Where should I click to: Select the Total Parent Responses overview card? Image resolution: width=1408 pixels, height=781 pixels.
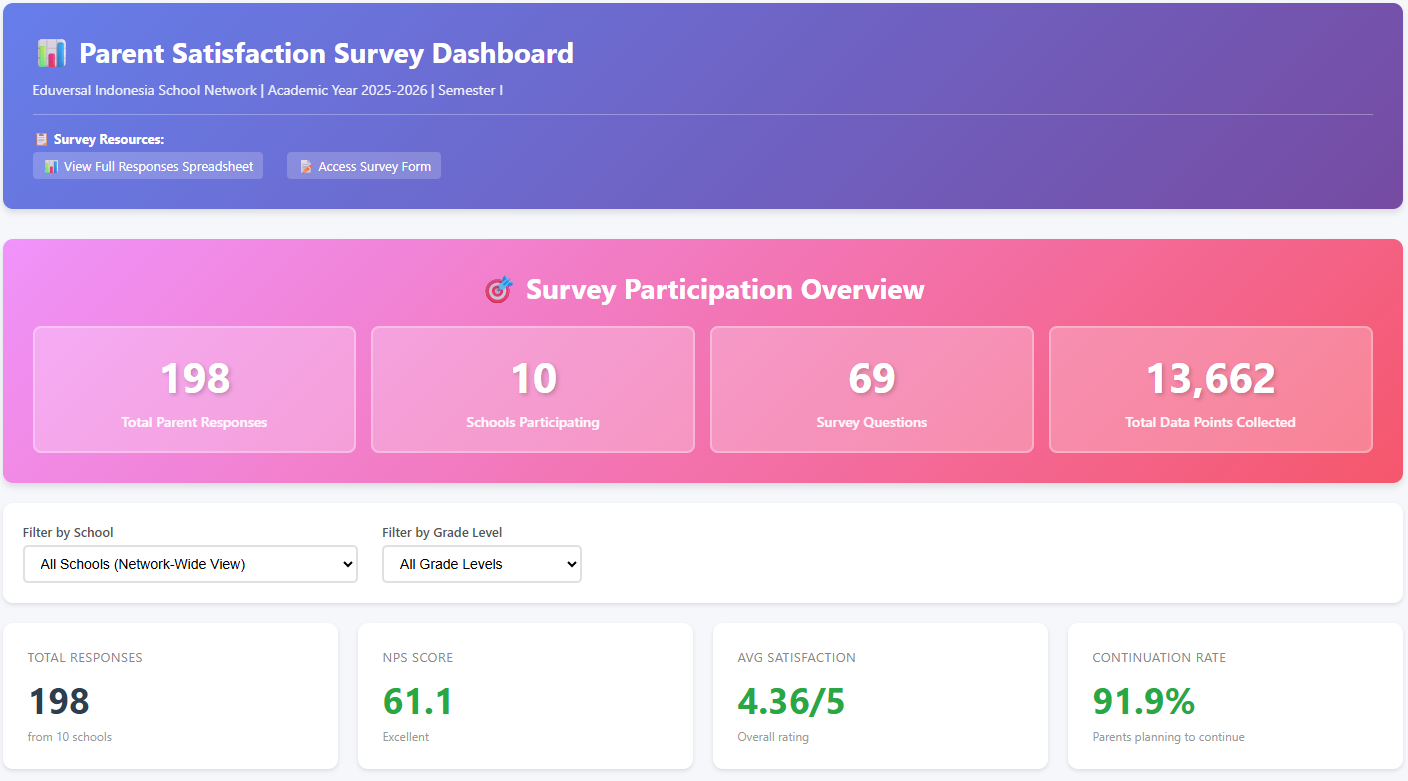coord(194,389)
